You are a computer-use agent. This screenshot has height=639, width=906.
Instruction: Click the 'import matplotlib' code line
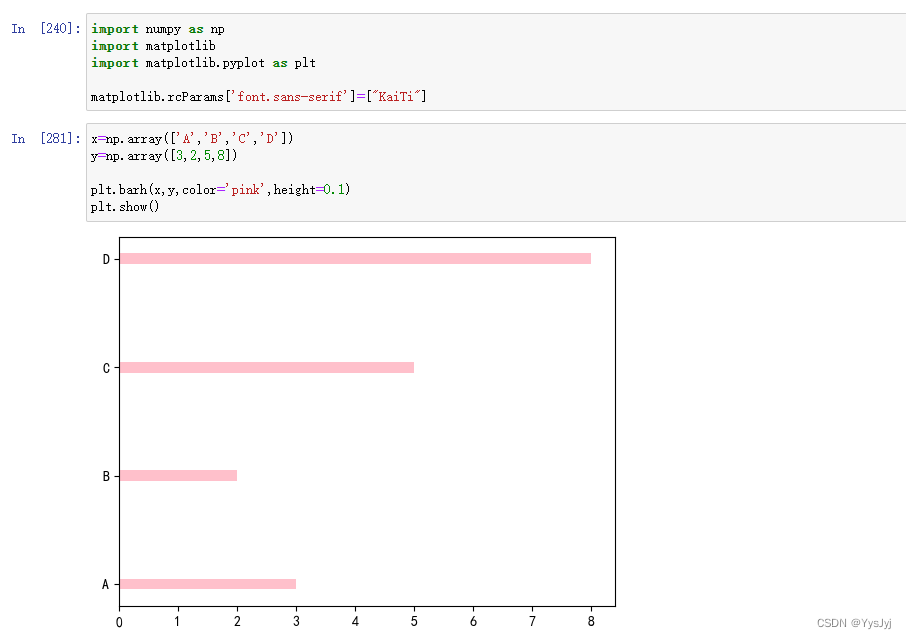pos(153,46)
